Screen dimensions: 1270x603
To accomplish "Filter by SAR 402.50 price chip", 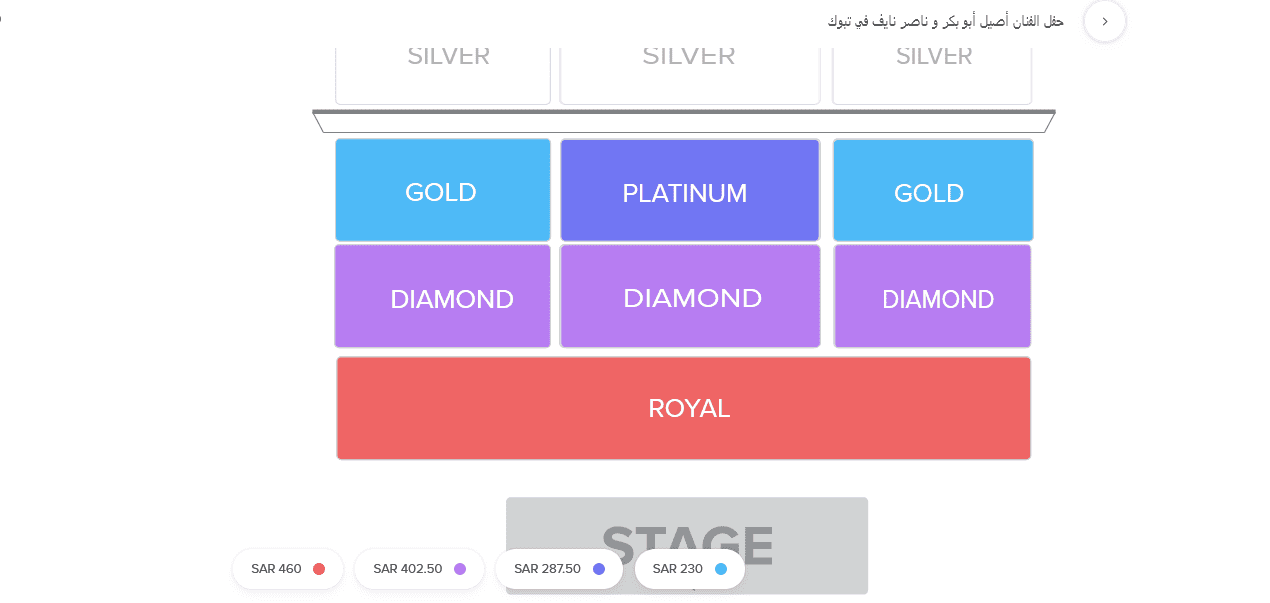I will (420, 569).
